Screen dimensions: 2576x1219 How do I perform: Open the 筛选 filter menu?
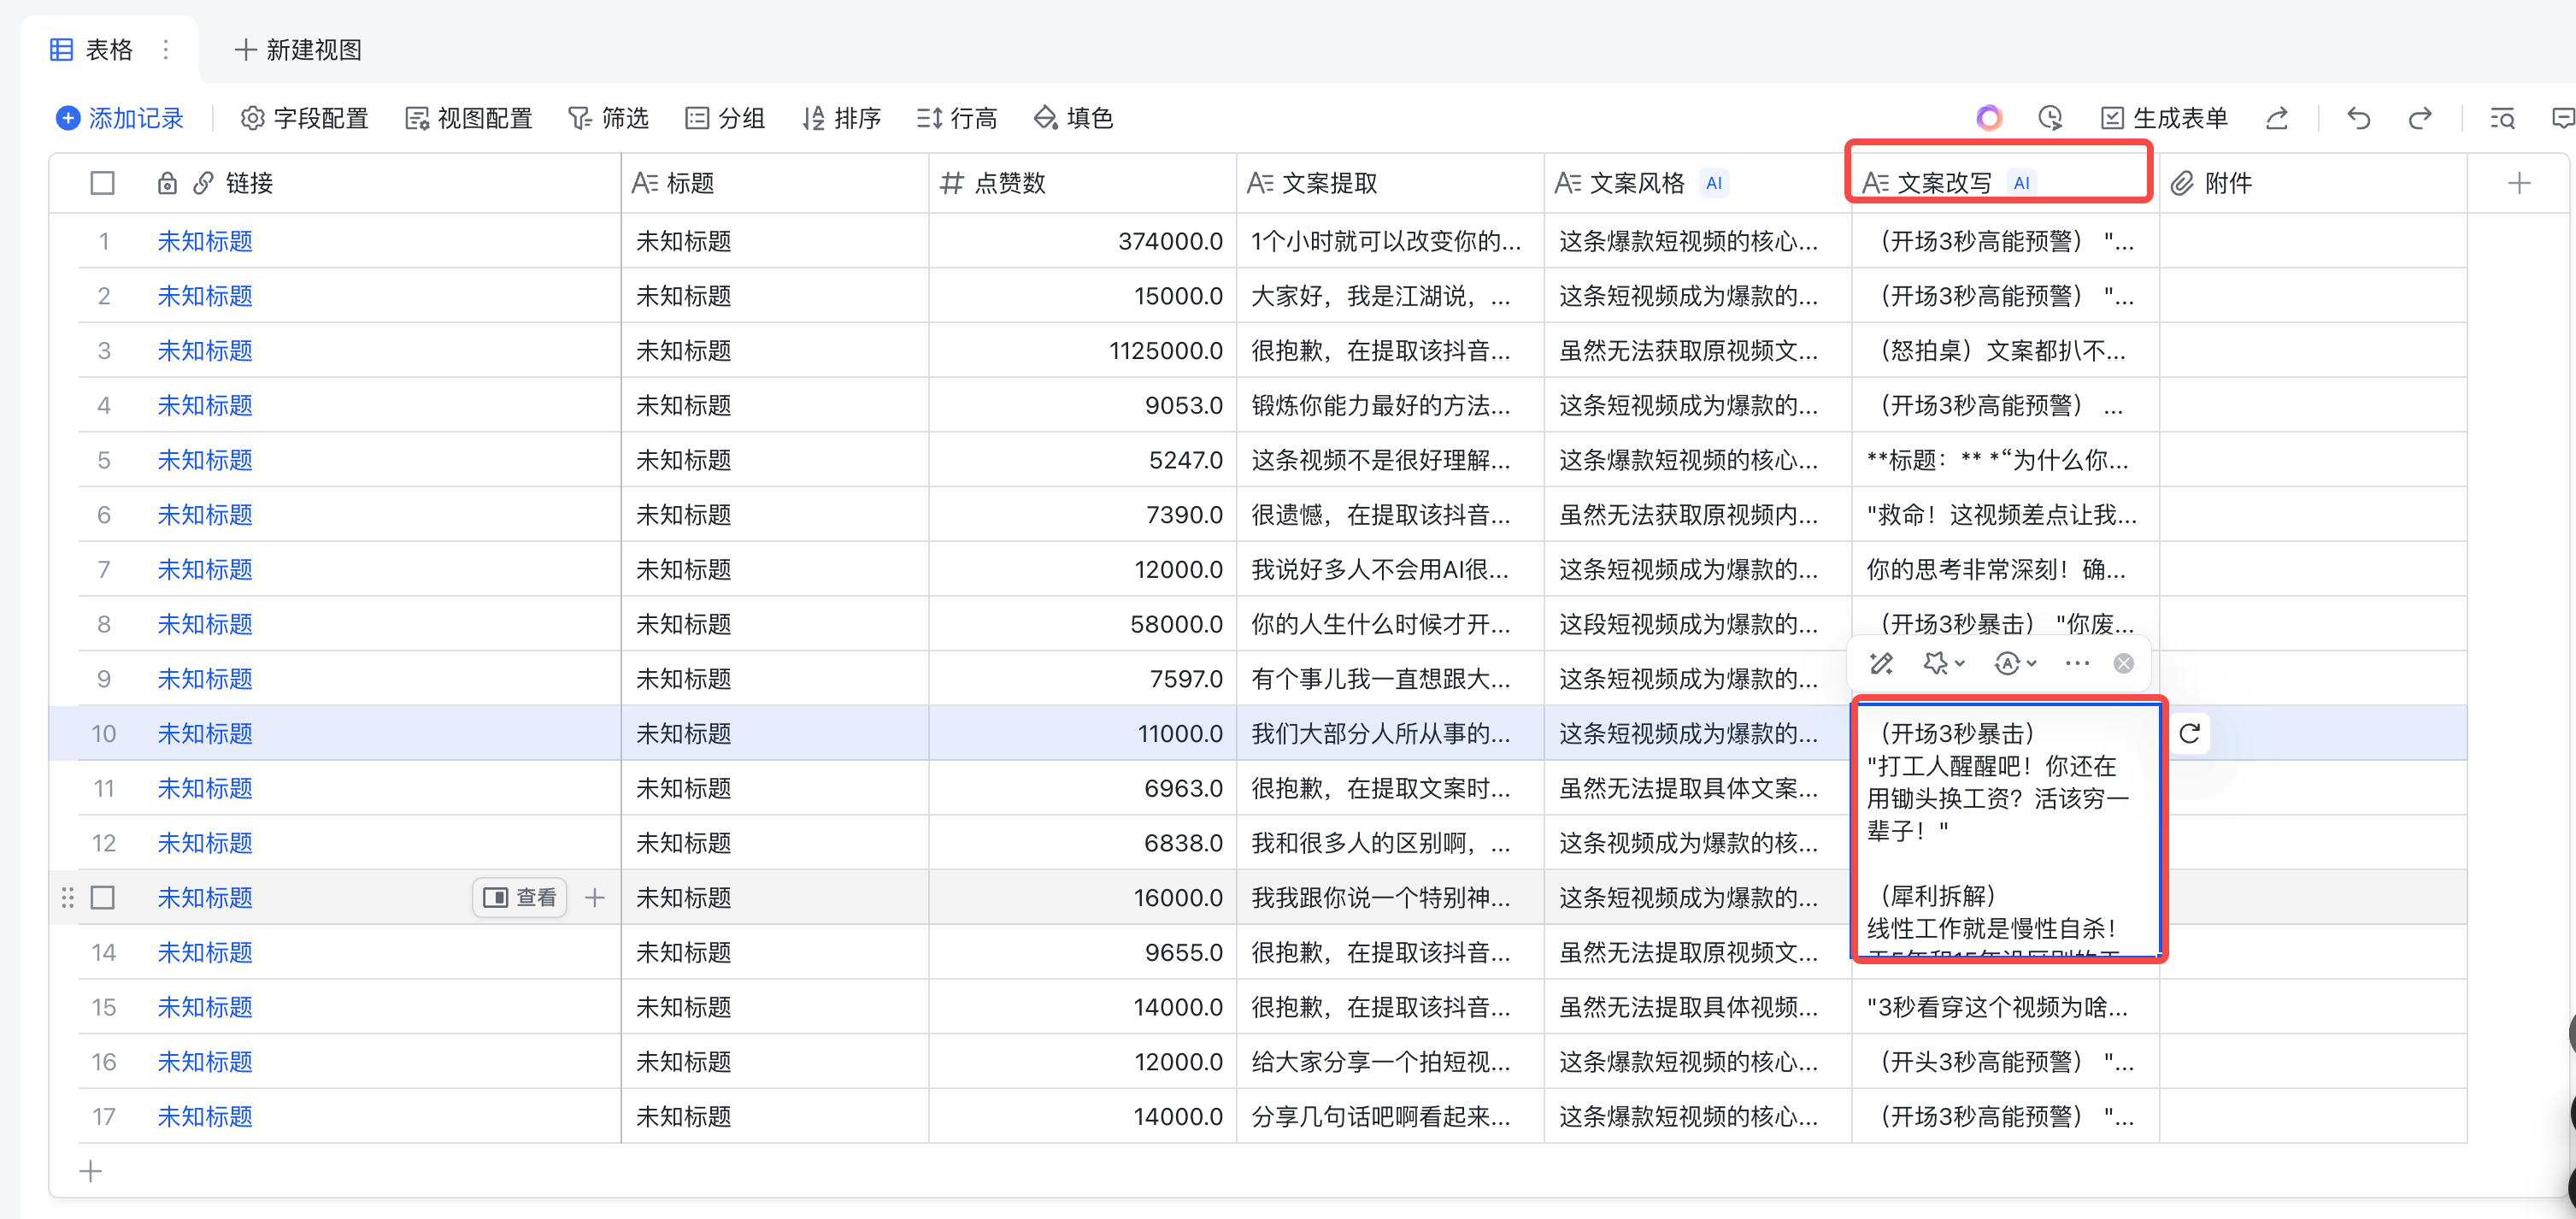[x=608, y=118]
